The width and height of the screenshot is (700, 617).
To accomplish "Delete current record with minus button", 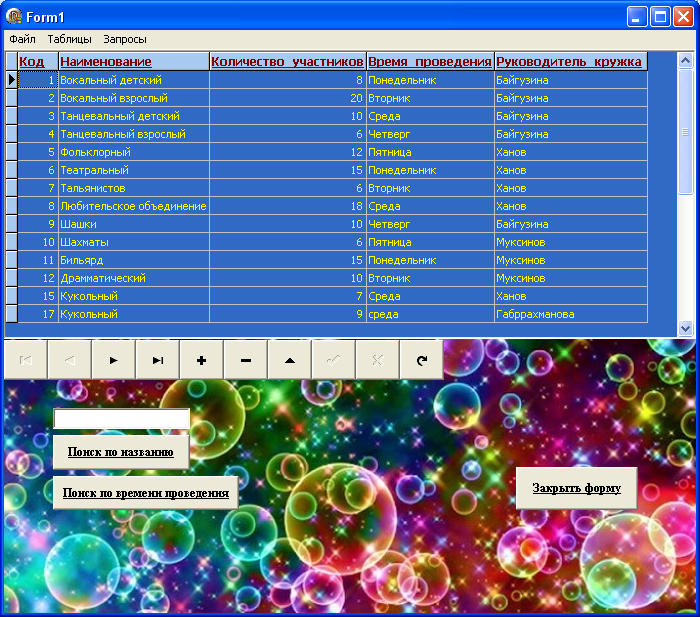I will pyautogui.click(x=246, y=360).
